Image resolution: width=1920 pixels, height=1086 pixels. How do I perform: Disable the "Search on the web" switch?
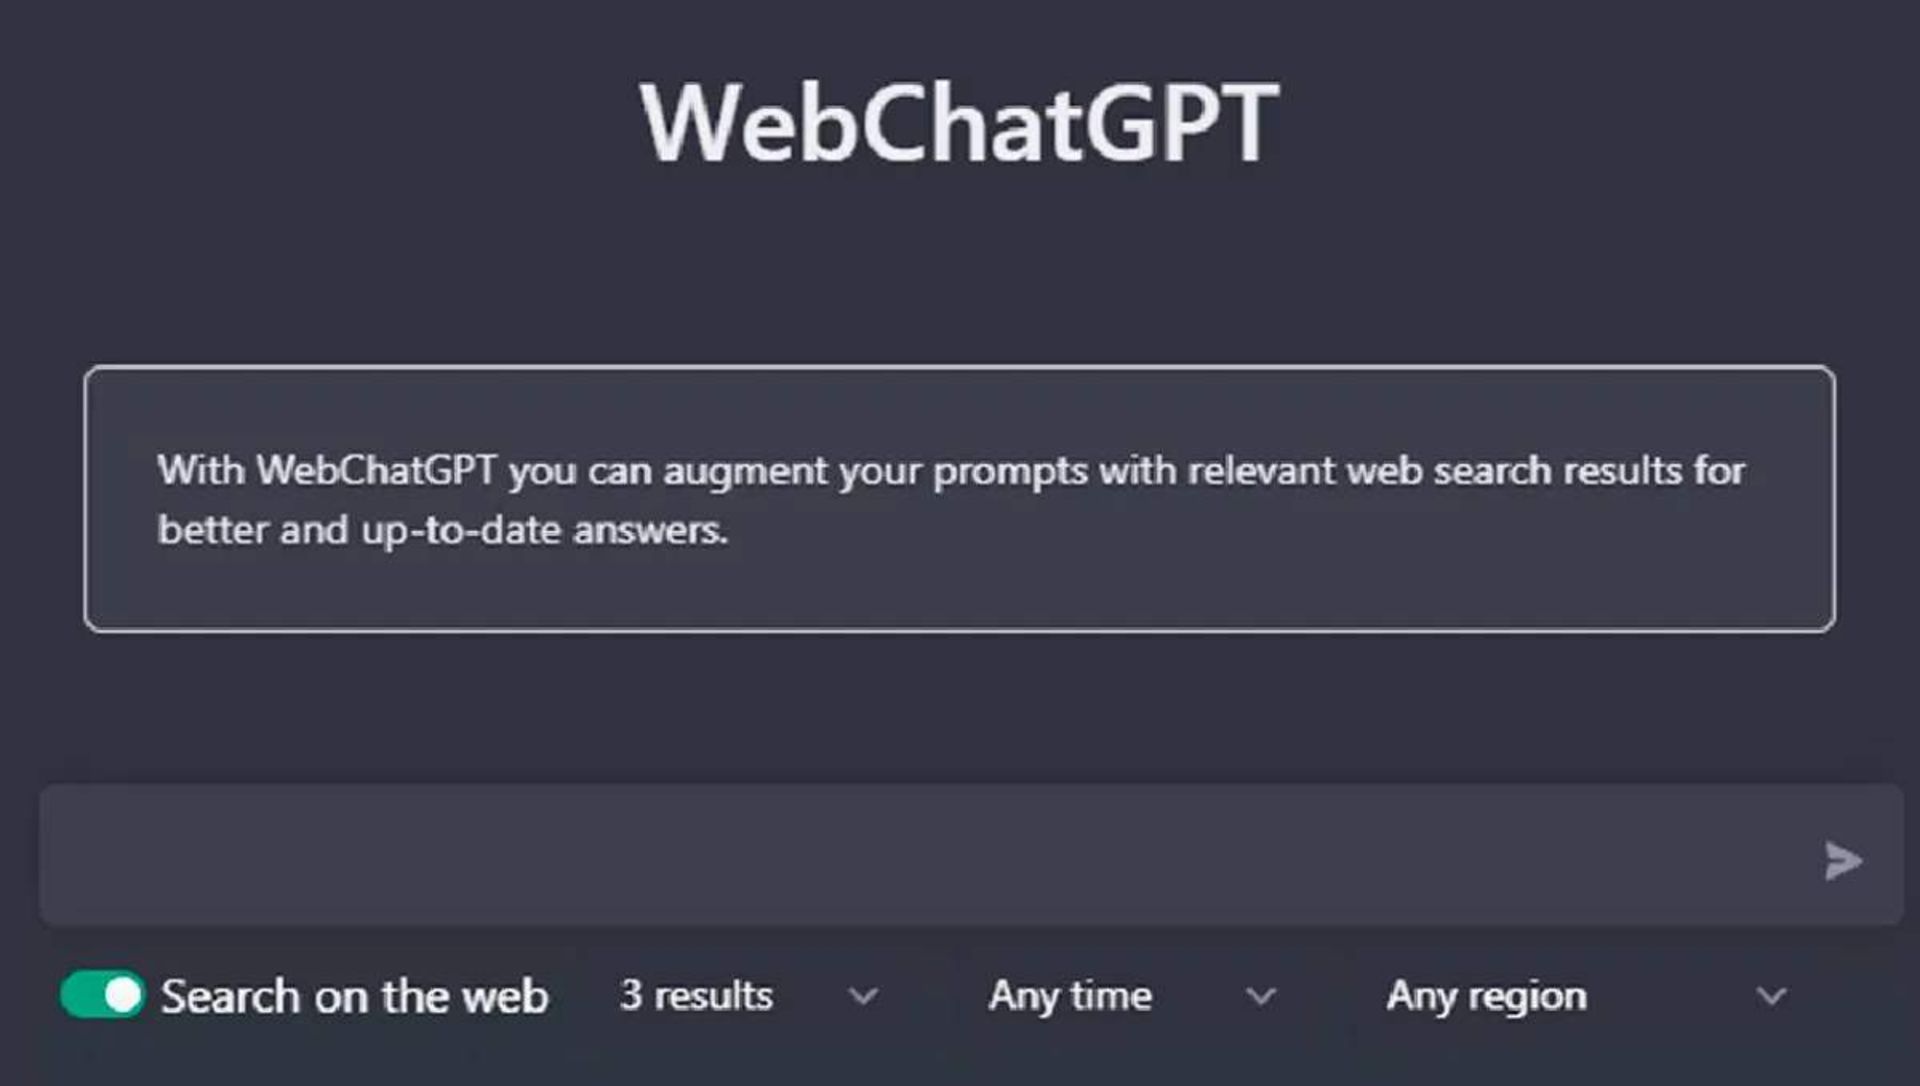tap(100, 993)
